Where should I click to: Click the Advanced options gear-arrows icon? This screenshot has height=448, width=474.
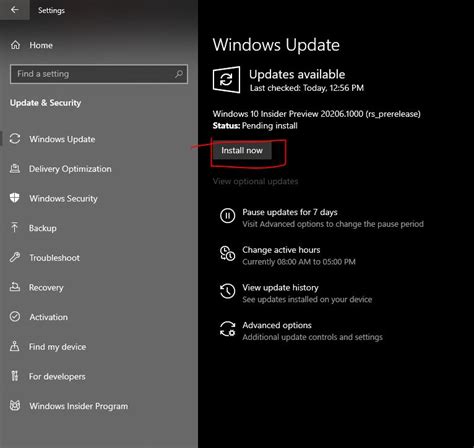pyautogui.click(x=228, y=329)
